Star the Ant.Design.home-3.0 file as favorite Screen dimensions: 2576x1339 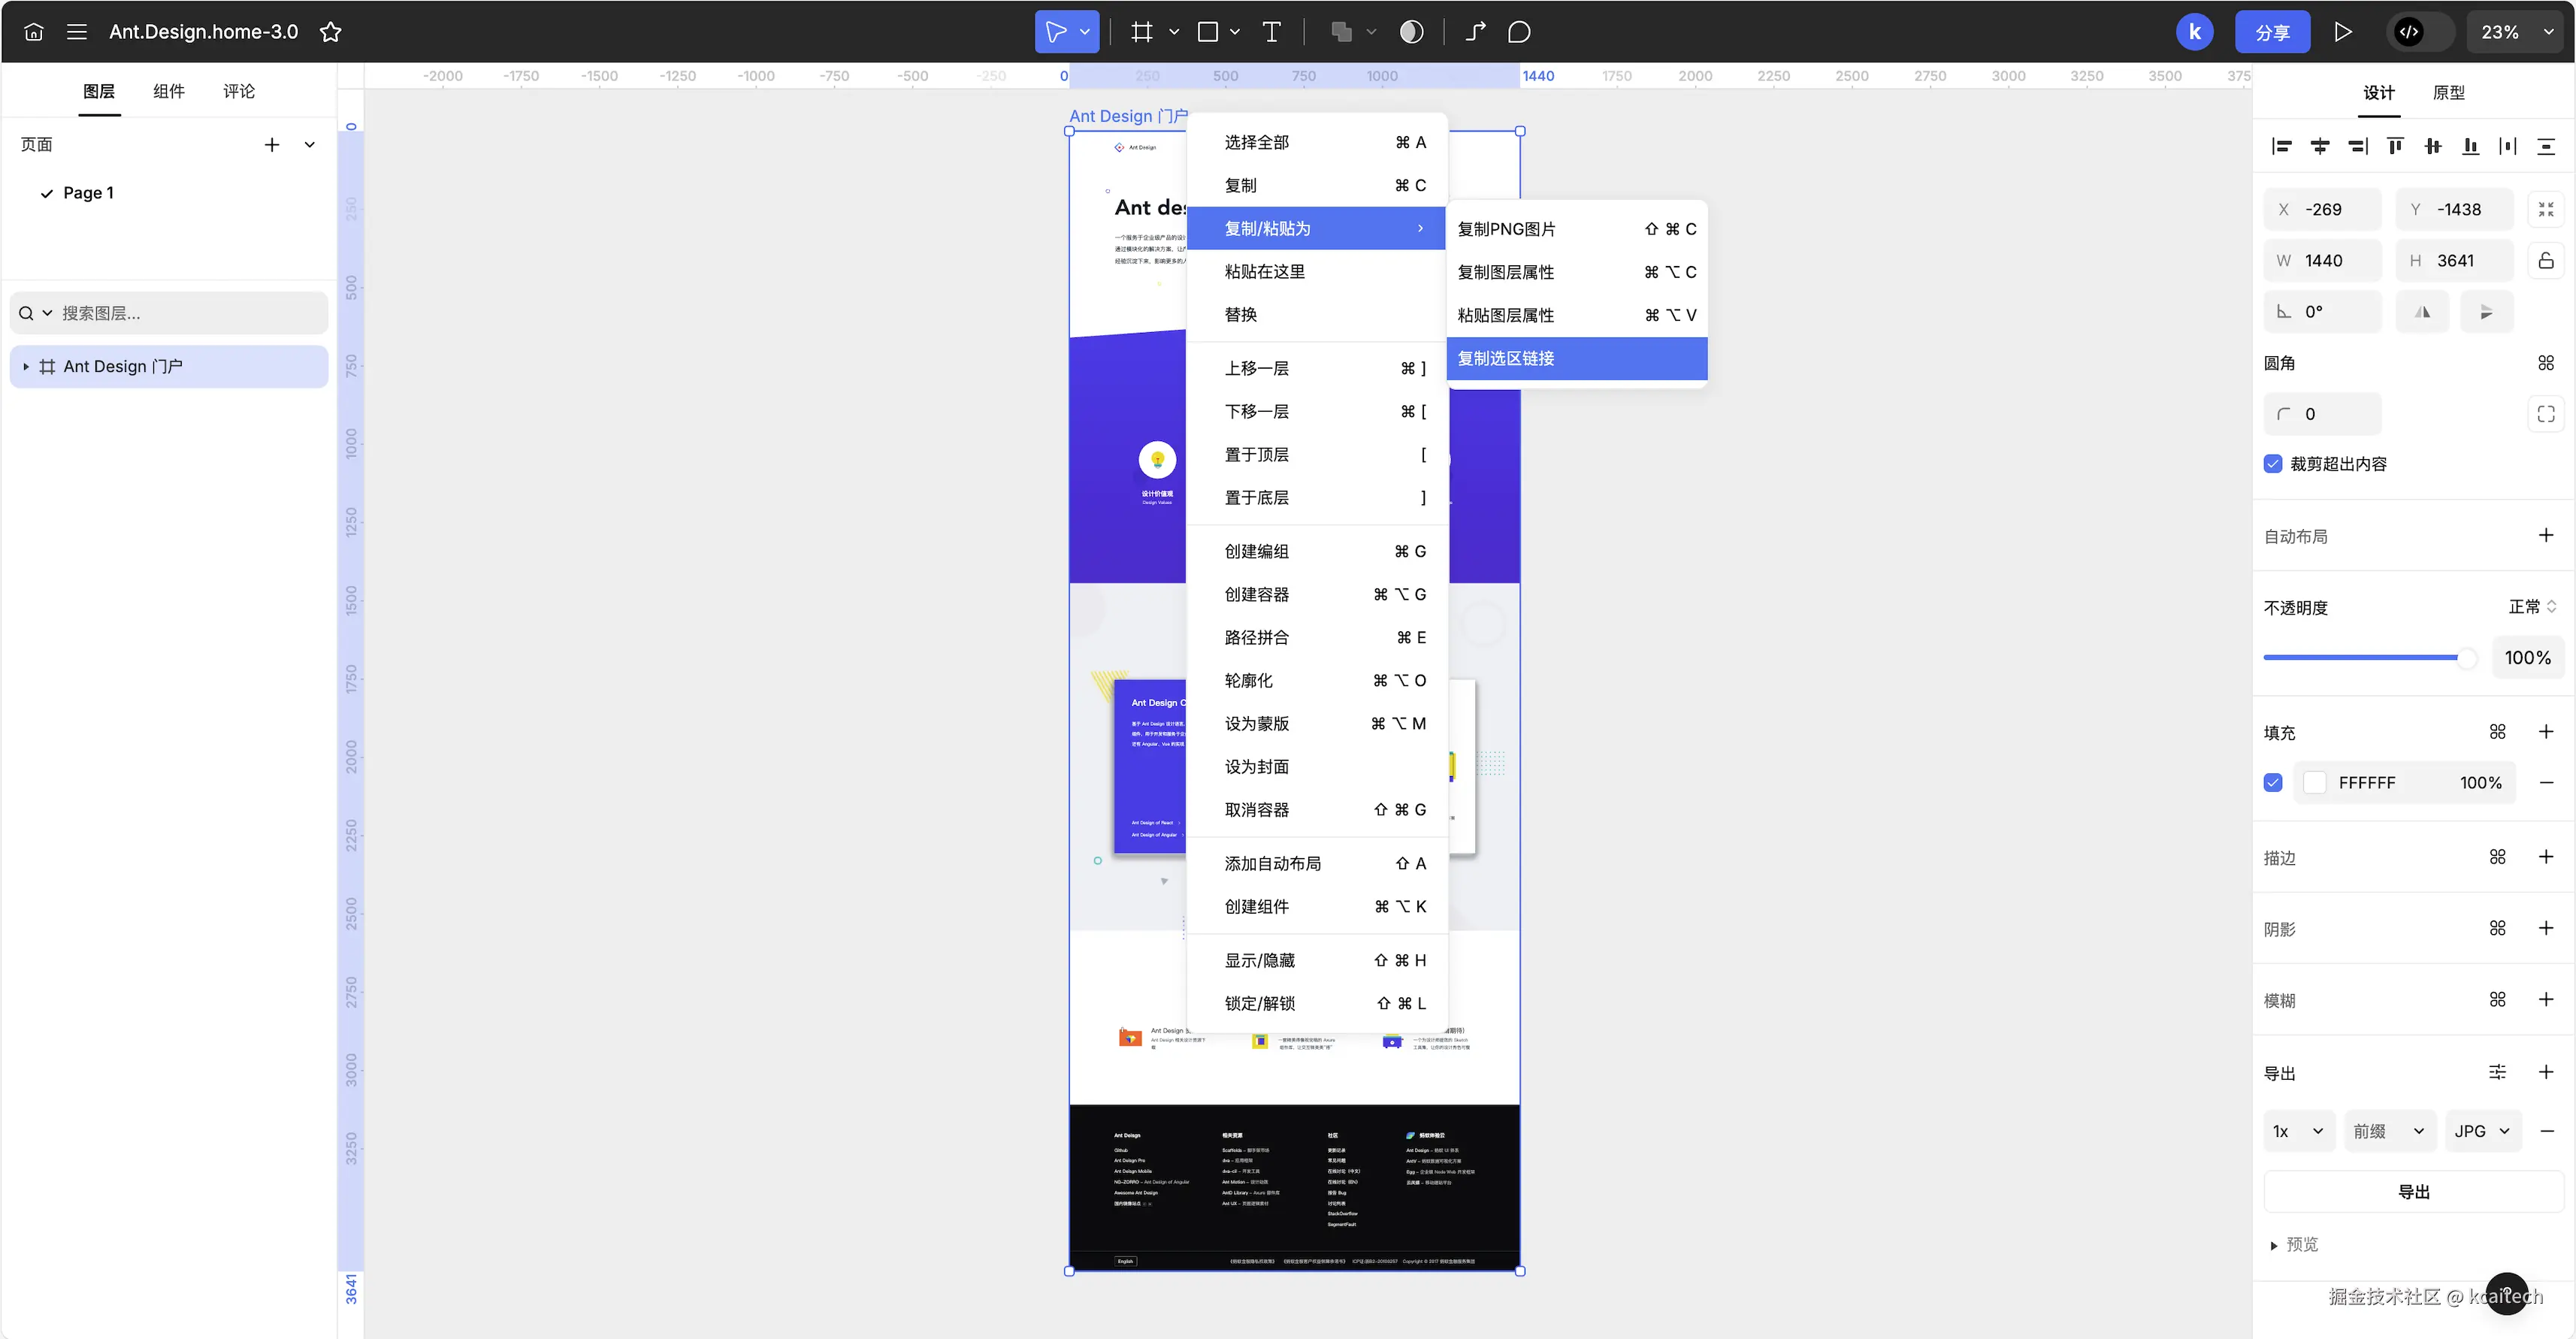click(x=330, y=32)
